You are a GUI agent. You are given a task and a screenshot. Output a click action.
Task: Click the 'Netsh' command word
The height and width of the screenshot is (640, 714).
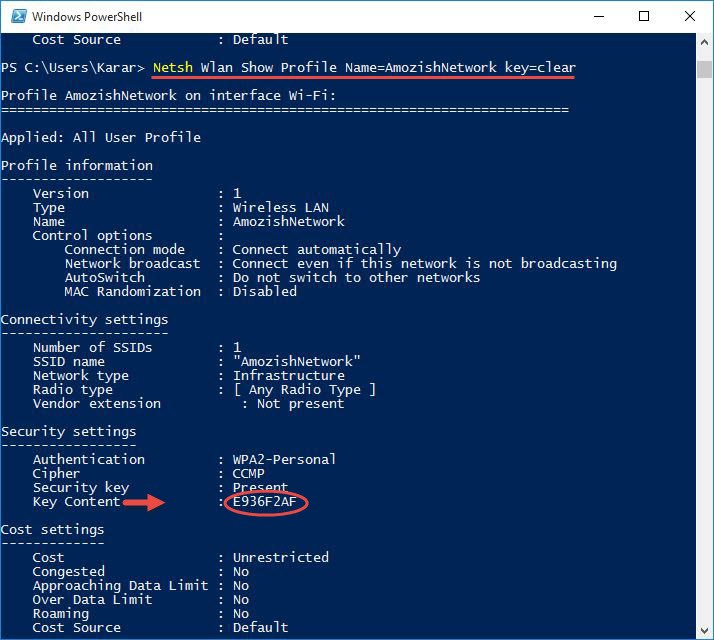pyautogui.click(x=173, y=67)
